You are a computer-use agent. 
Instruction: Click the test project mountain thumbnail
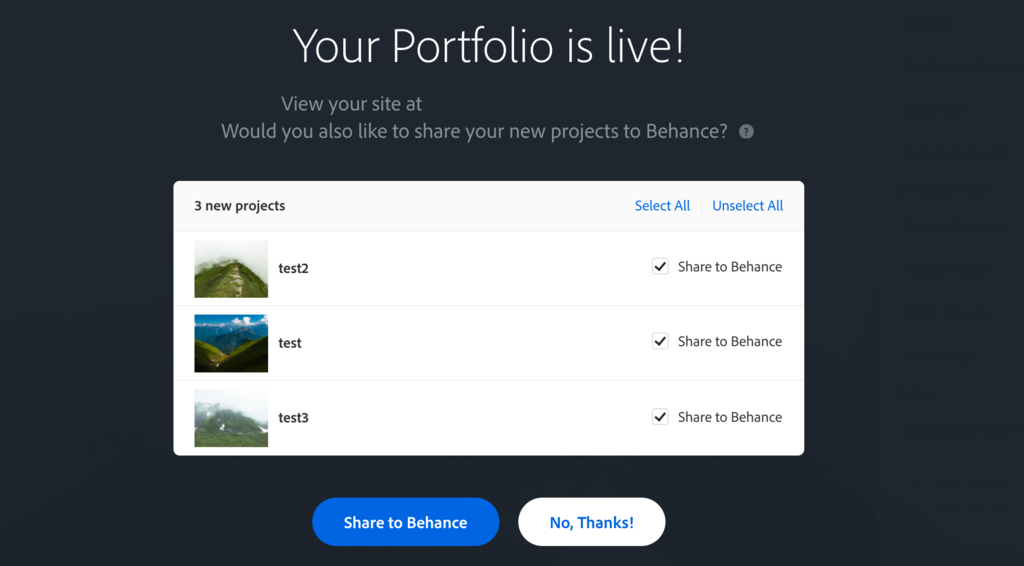click(x=231, y=343)
